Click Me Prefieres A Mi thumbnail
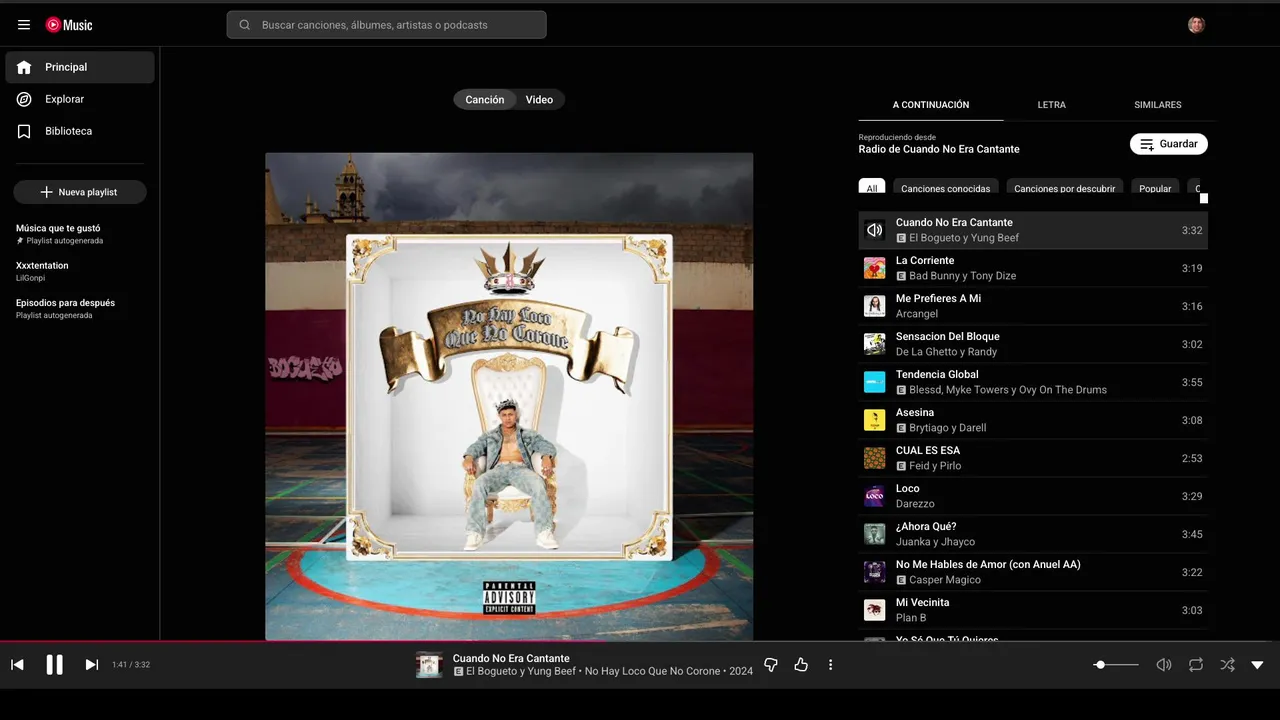This screenshot has height=720, width=1280. click(875, 306)
